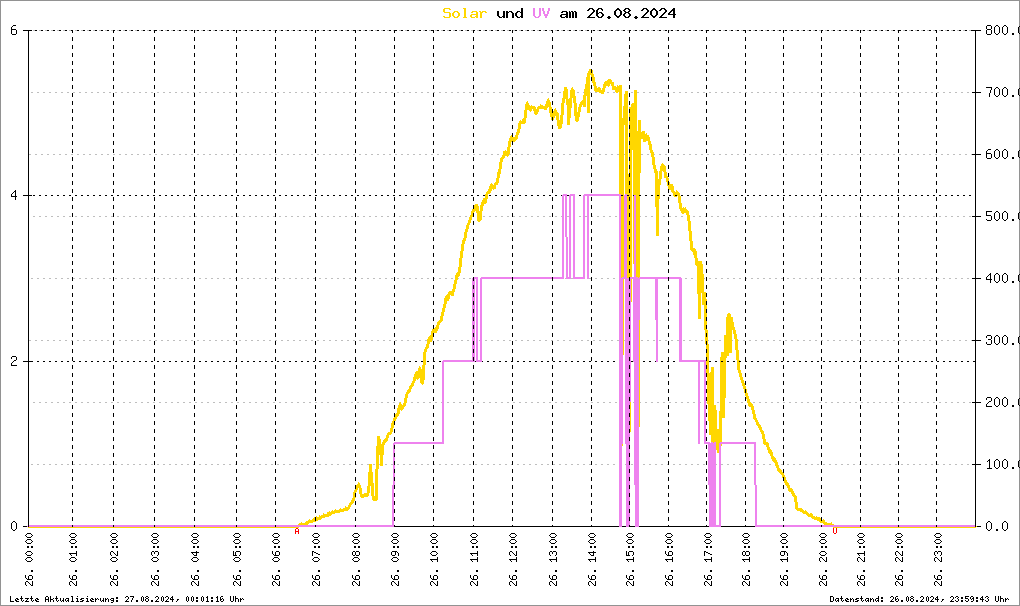Click the time label "26. 16:00"
This screenshot has width=1020, height=606.
pyautogui.click(x=669, y=559)
